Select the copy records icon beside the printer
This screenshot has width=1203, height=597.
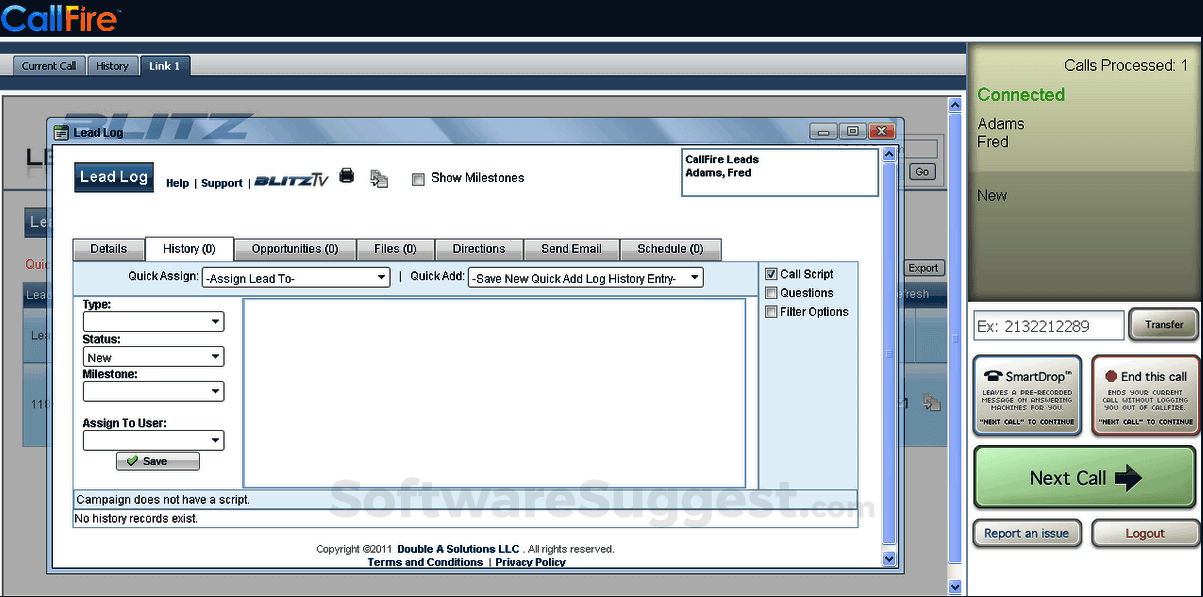point(378,178)
